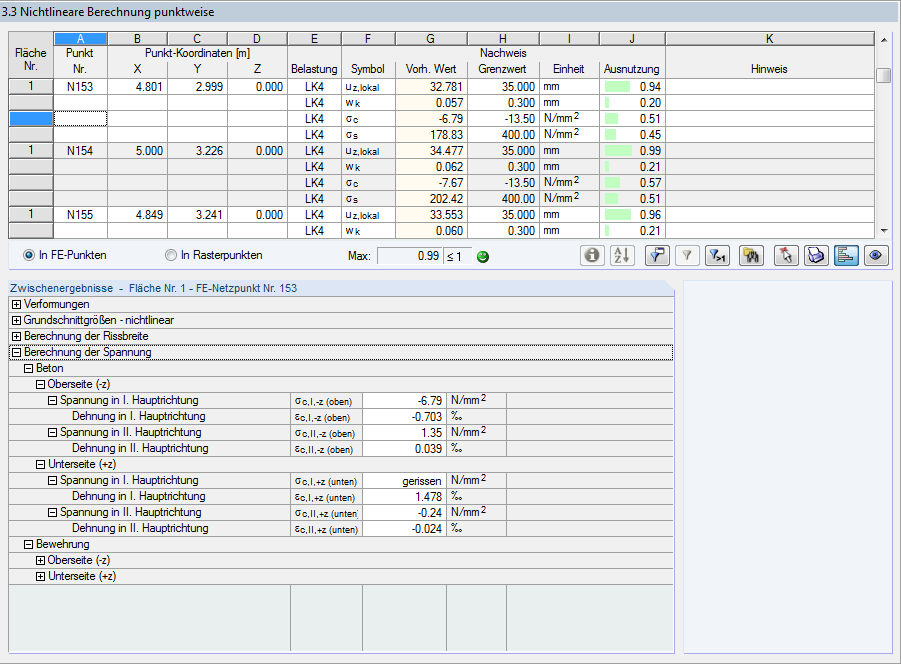This screenshot has width=901, height=664.
Task: Select point cell N154
Action: [80, 151]
